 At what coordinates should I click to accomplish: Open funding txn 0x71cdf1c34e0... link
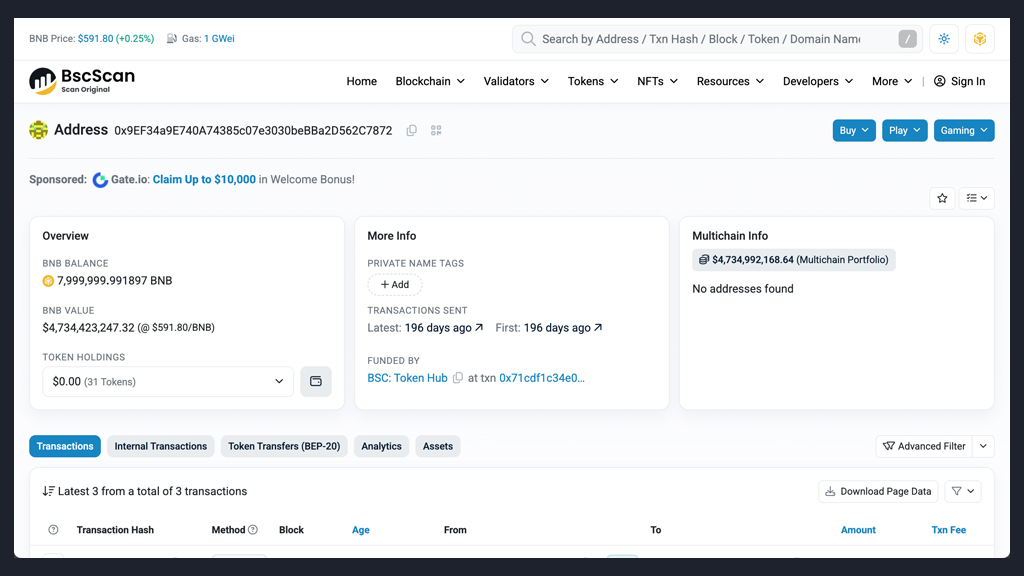click(x=542, y=378)
